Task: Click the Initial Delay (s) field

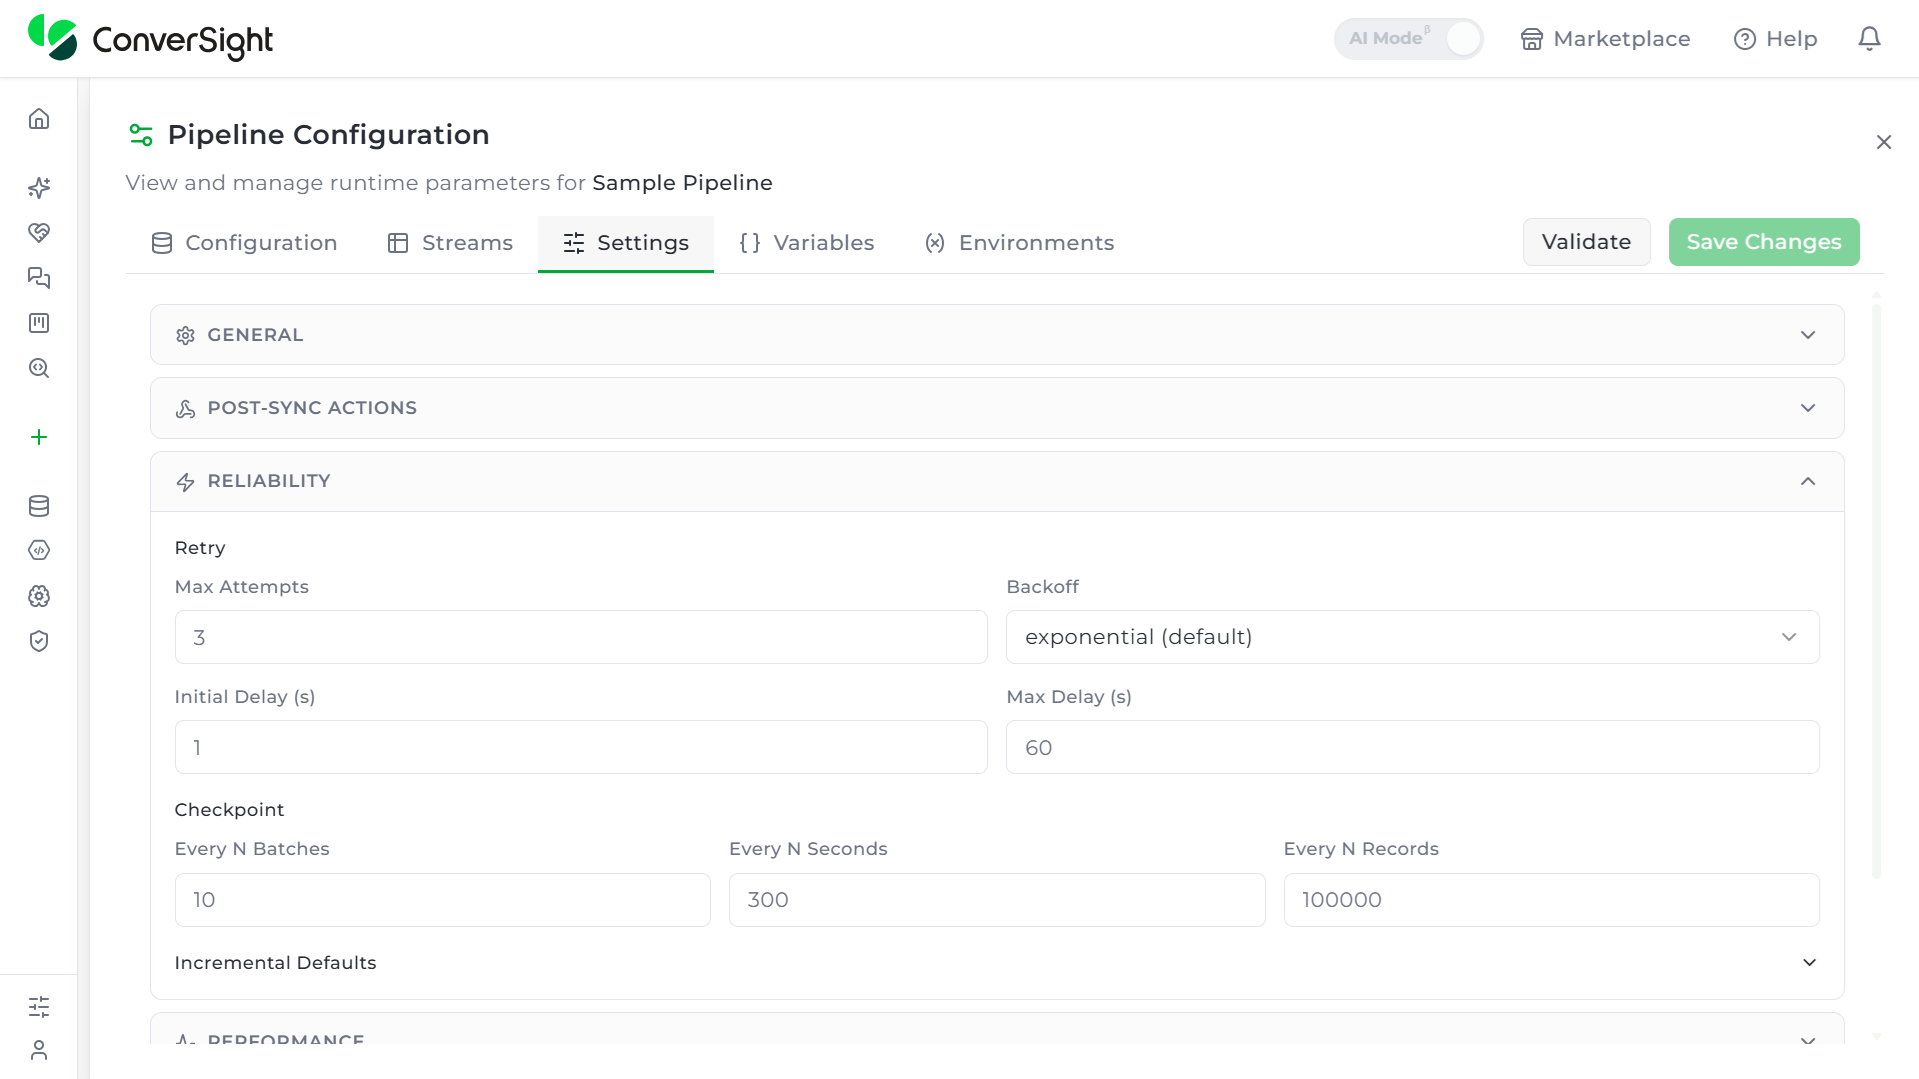Action: tap(581, 747)
